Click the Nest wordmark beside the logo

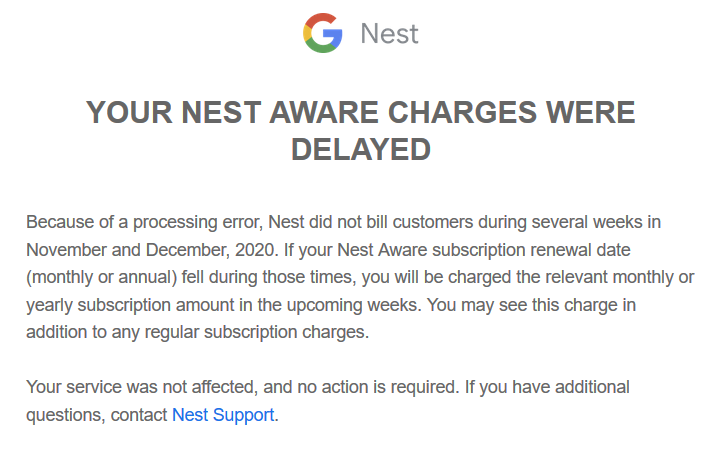point(389,34)
